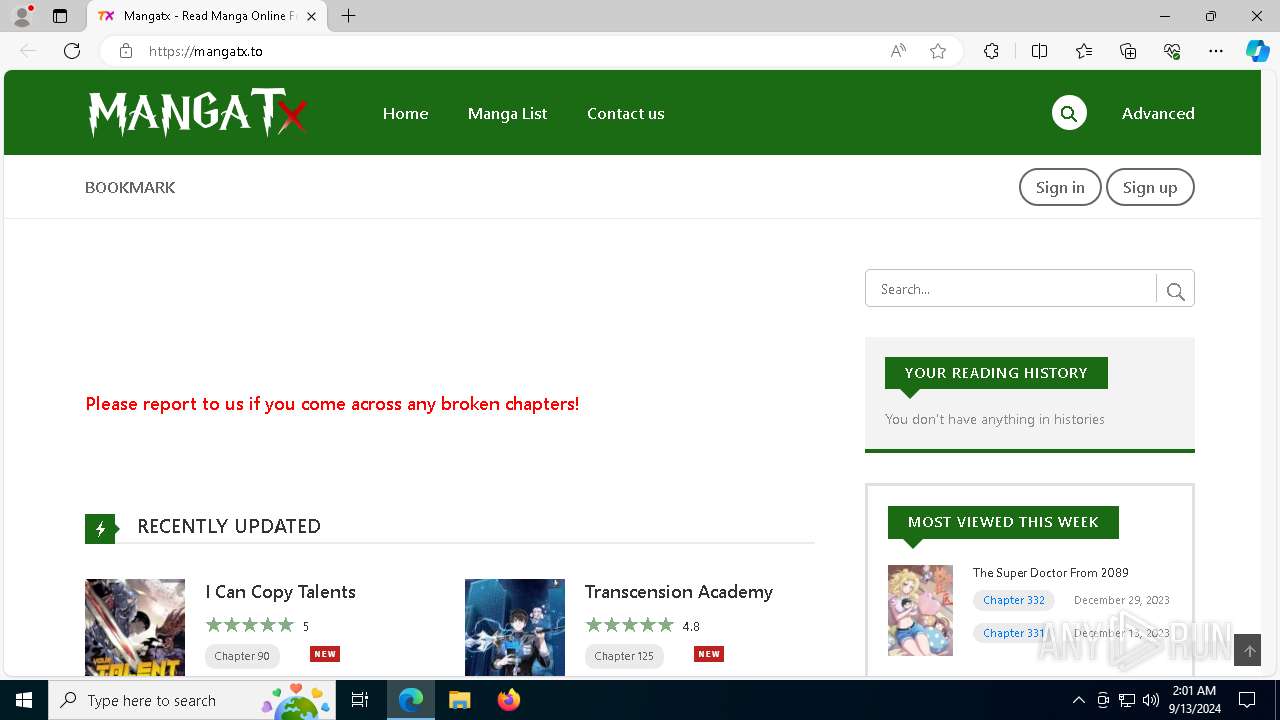Toggle Split screen icon
Screen dimensions: 1280x720
pyautogui.click(x=1039, y=51)
